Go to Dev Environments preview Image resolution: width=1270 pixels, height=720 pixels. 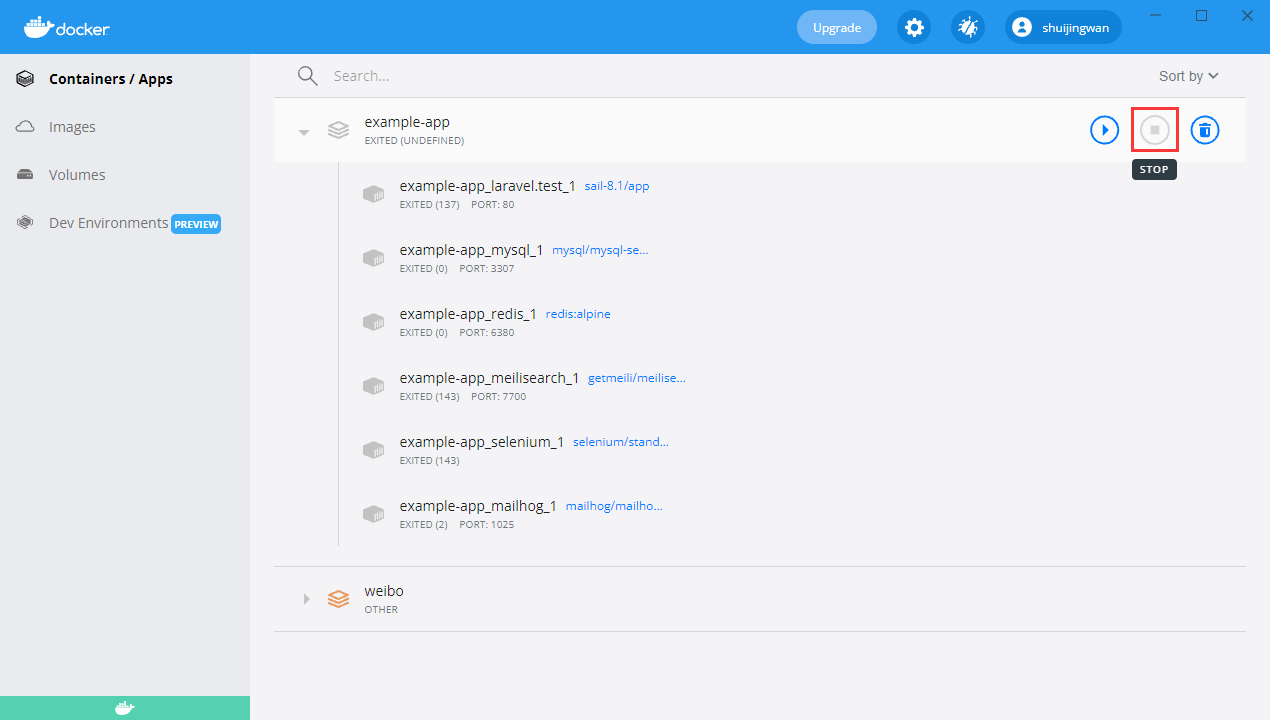coord(108,223)
